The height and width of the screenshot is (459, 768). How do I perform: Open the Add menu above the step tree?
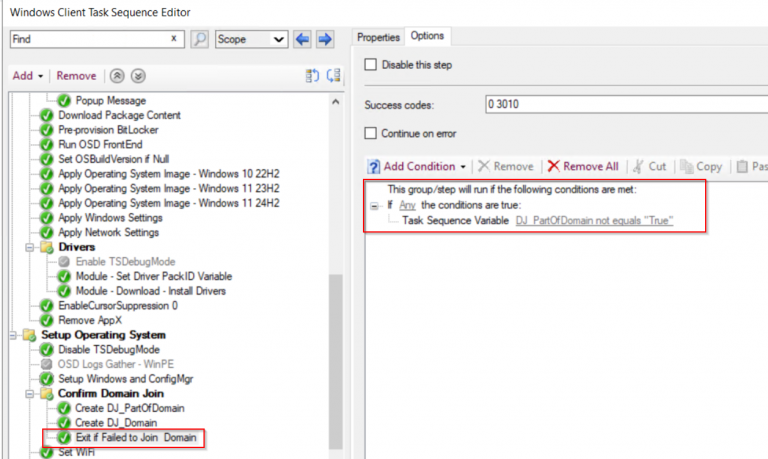pyautogui.click(x=28, y=76)
